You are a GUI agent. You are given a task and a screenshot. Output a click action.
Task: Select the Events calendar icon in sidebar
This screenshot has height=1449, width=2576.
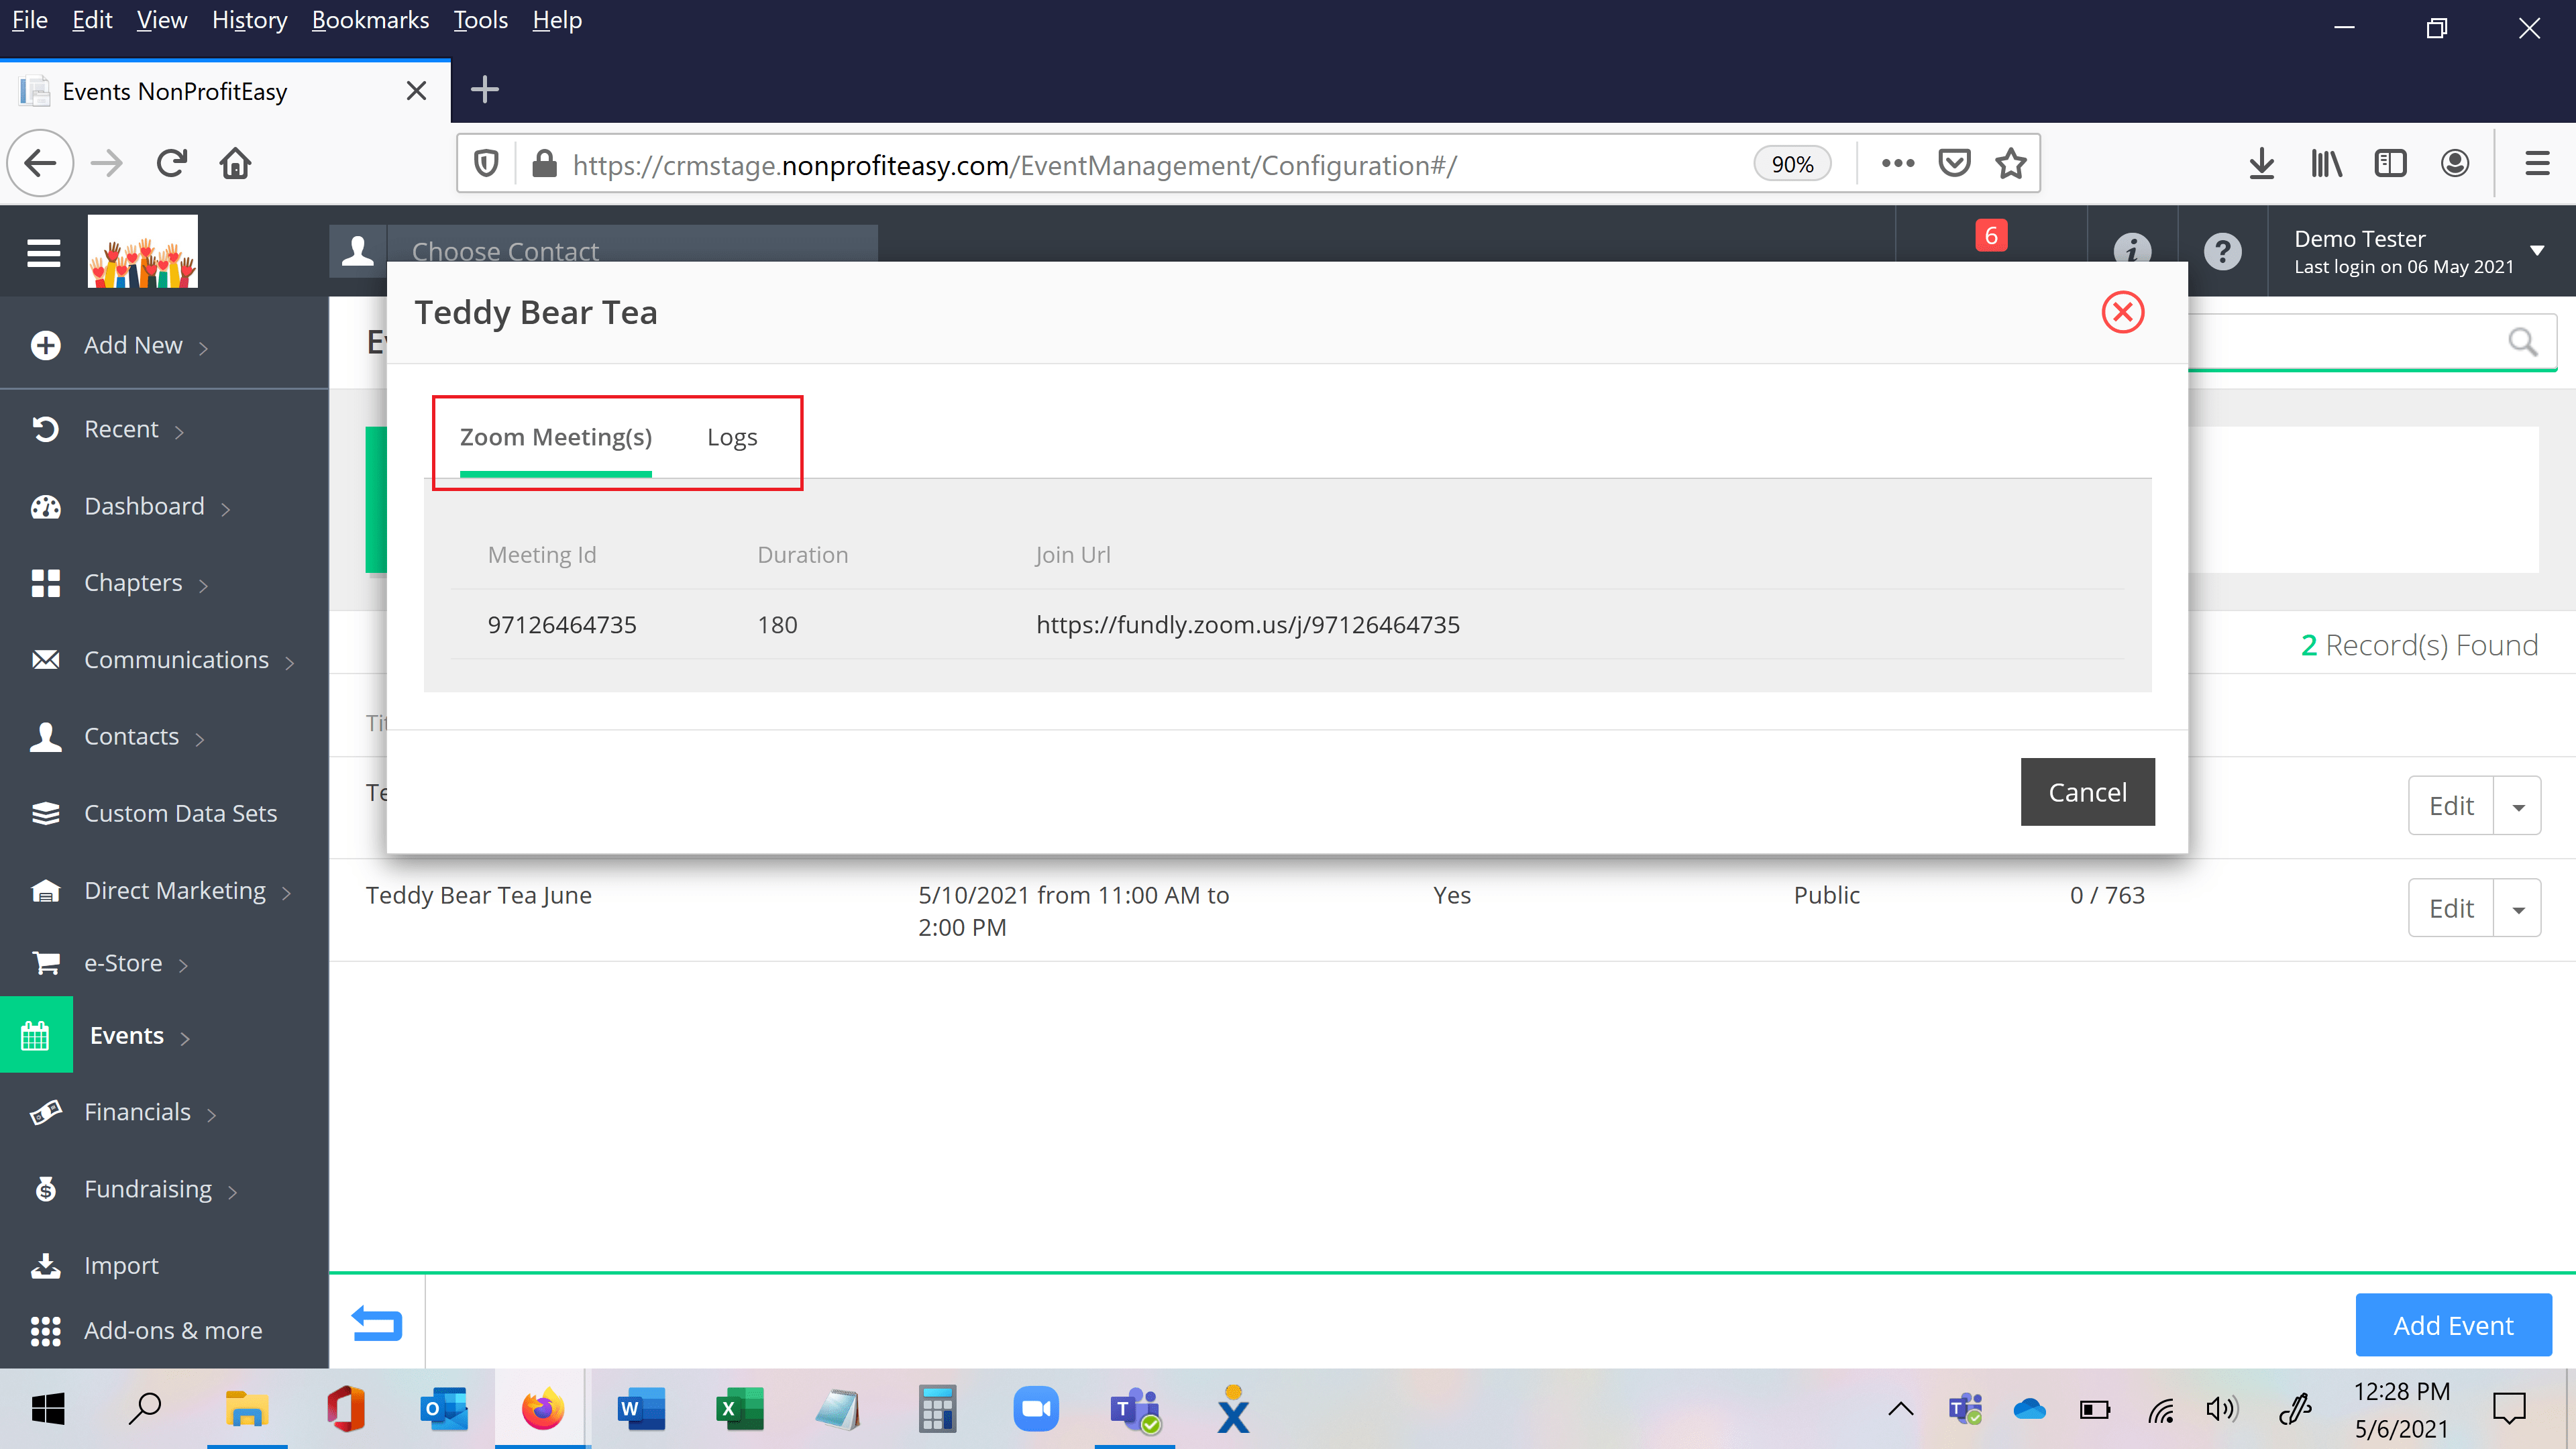point(37,1035)
